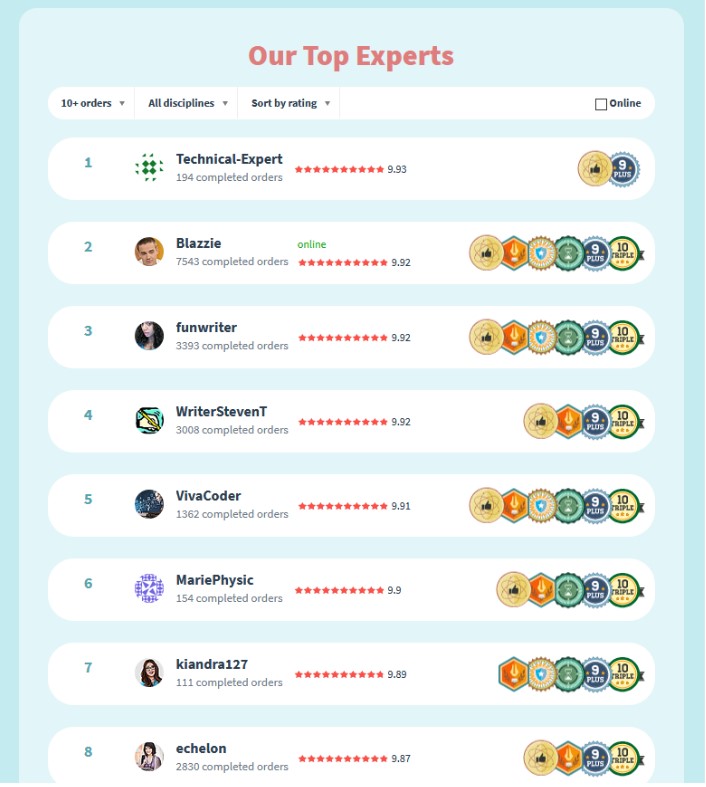
Task: Open the 10+ orders dropdown
Action: pyautogui.click(x=92, y=103)
